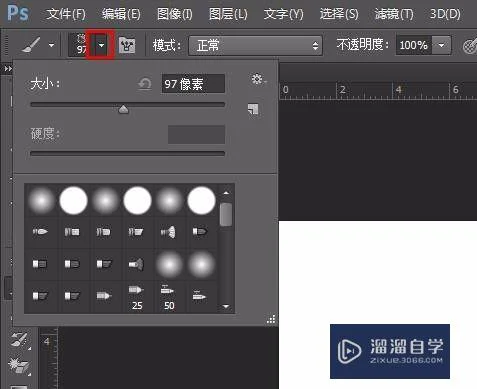This screenshot has height=389, width=477.
Task: Click the 大小 label
Action: 45,84
